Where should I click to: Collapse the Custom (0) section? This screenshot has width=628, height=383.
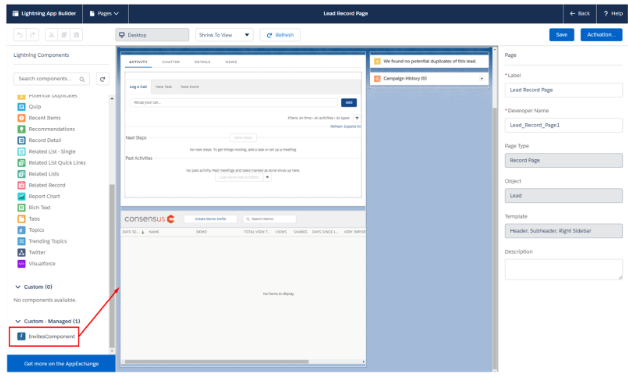(18, 287)
